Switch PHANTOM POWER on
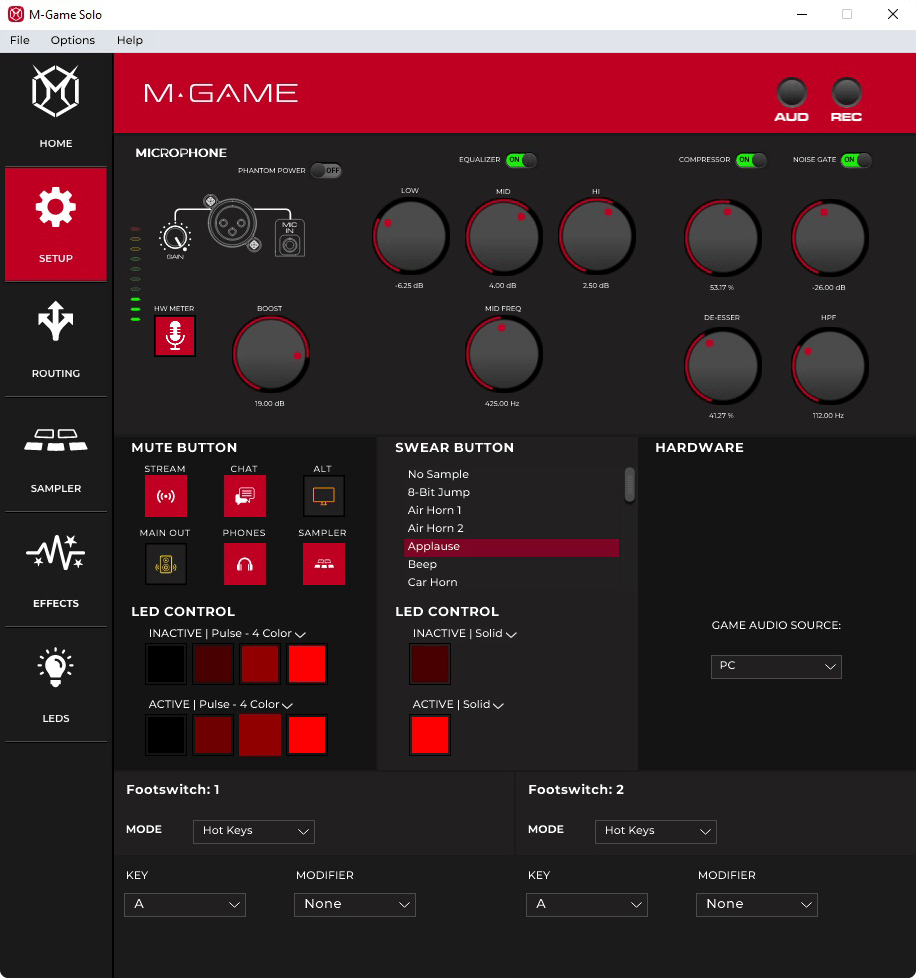The width and height of the screenshot is (916, 978). click(x=326, y=171)
